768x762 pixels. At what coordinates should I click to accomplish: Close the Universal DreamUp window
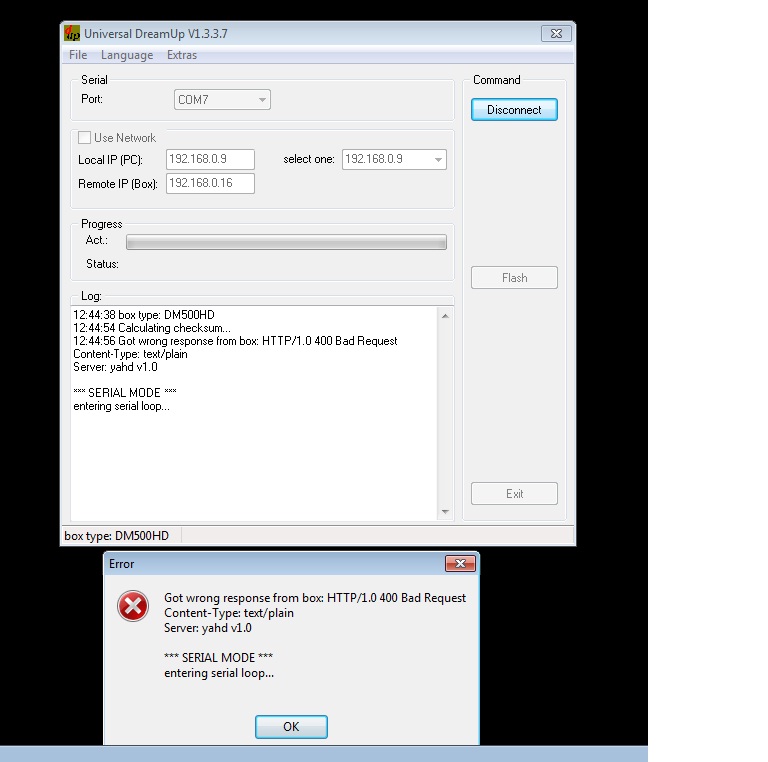556,33
